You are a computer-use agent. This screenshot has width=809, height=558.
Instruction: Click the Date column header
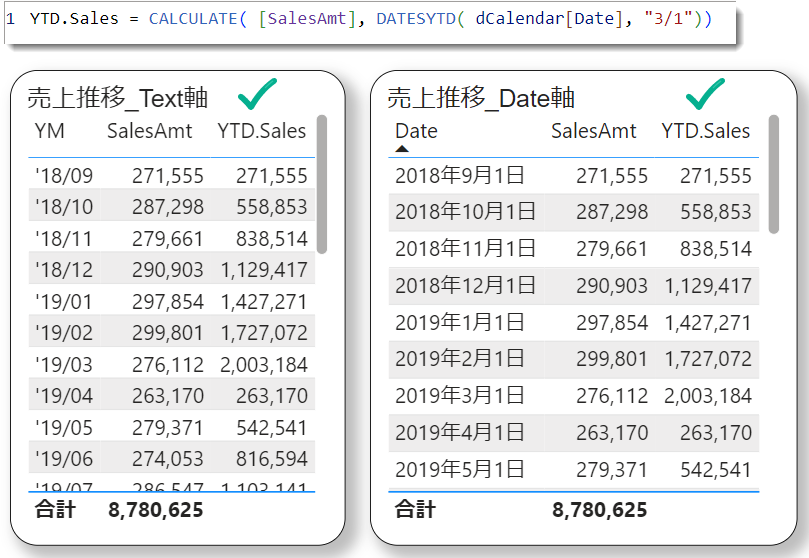[x=416, y=131]
